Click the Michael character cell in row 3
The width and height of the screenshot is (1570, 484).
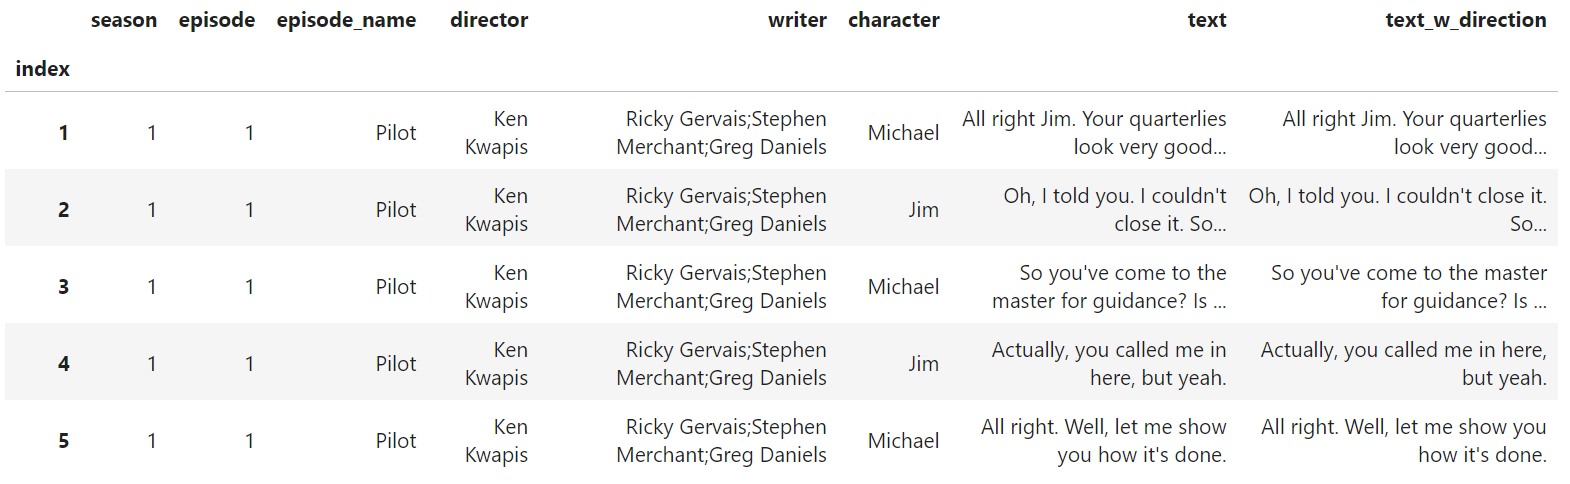[x=903, y=287]
